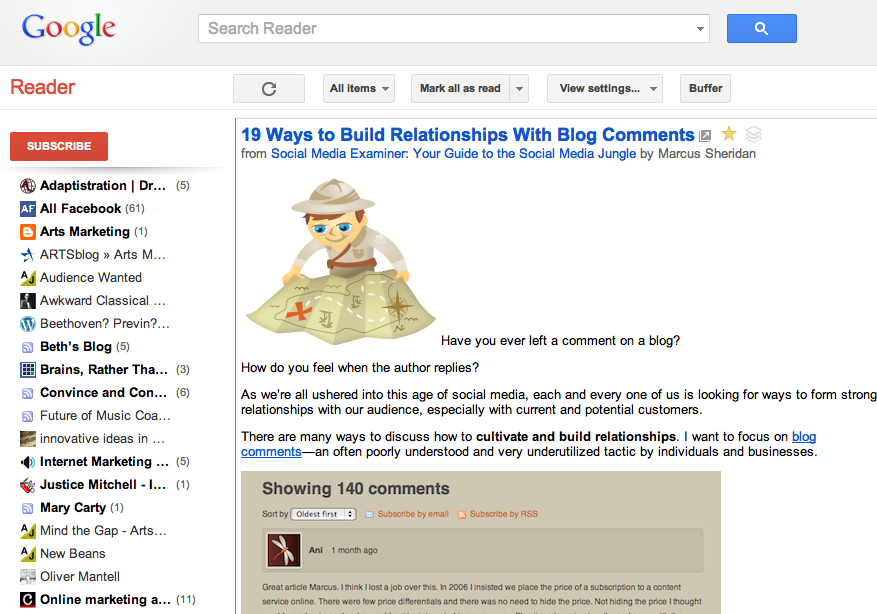Open the Oldest first sort dropdown
The height and width of the screenshot is (614, 877).
click(x=323, y=514)
